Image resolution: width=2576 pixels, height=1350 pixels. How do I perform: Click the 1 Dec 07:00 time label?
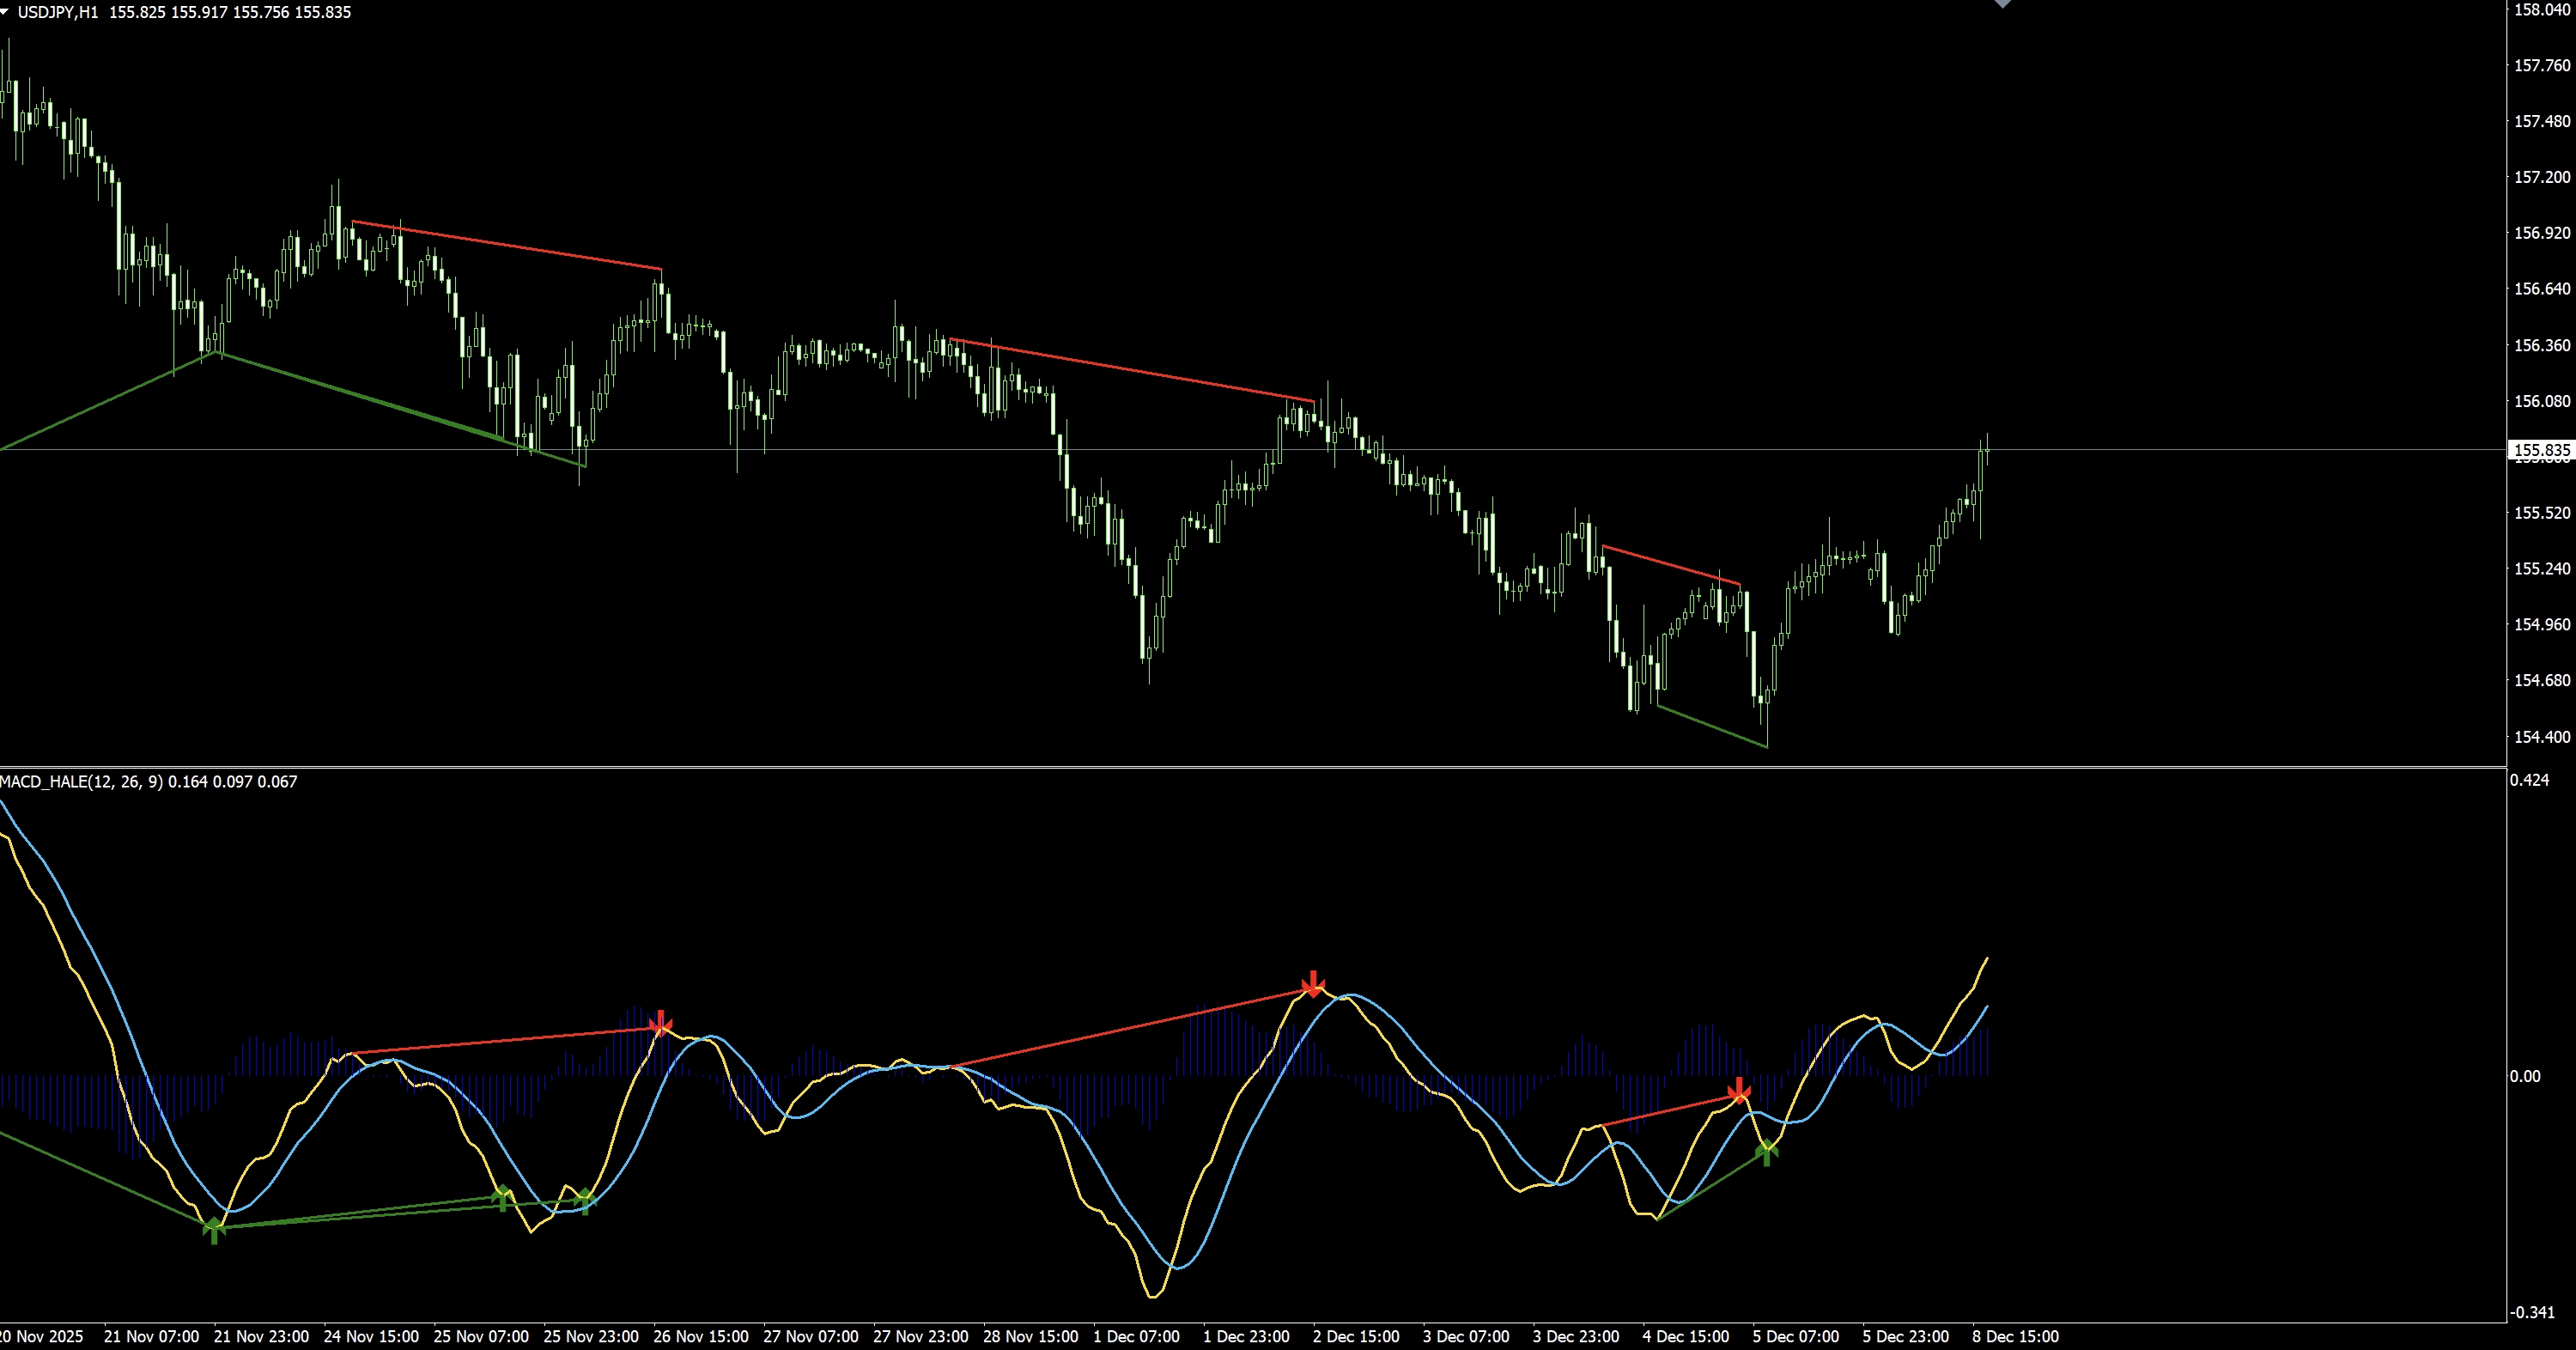(x=1136, y=1336)
